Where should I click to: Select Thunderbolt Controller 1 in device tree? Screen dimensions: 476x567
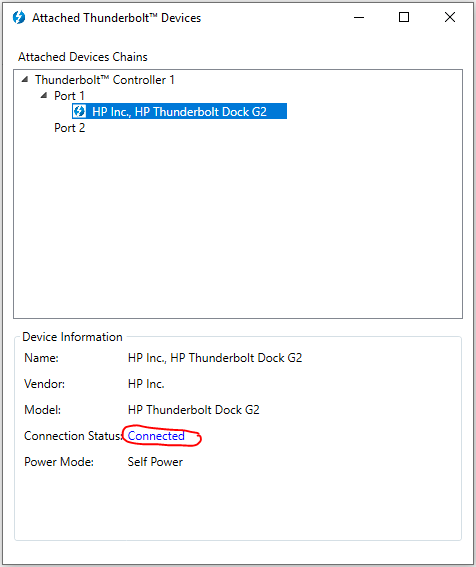pyautogui.click(x=105, y=80)
